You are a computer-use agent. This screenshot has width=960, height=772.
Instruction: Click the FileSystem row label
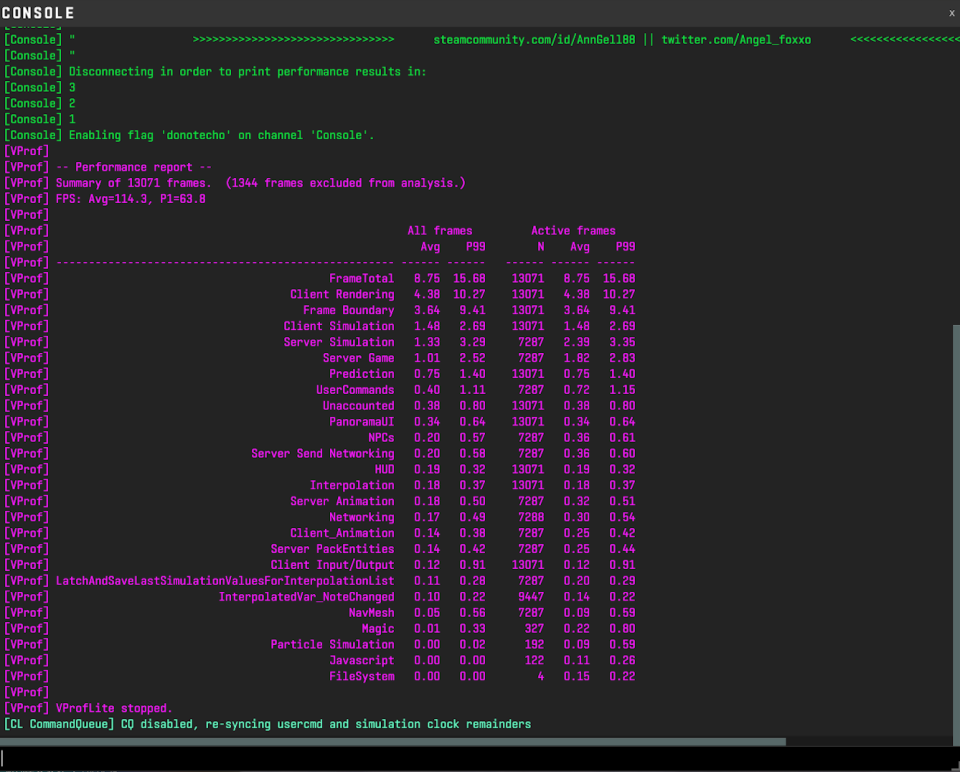(x=361, y=676)
